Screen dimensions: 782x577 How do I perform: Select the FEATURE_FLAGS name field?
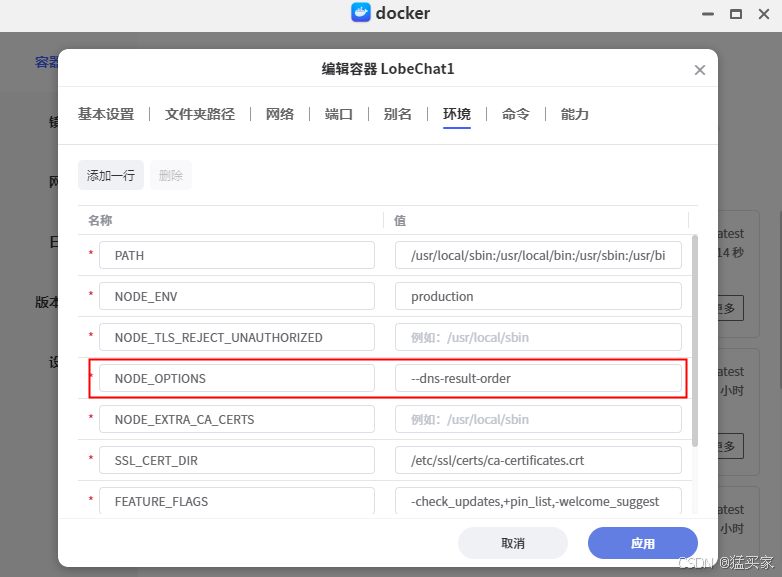(x=237, y=501)
